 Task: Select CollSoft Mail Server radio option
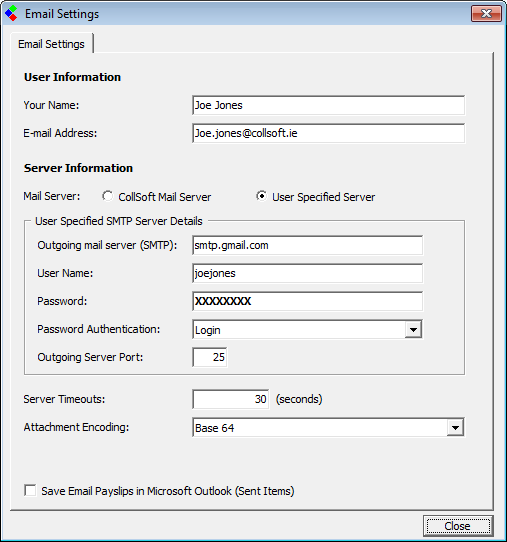107,196
